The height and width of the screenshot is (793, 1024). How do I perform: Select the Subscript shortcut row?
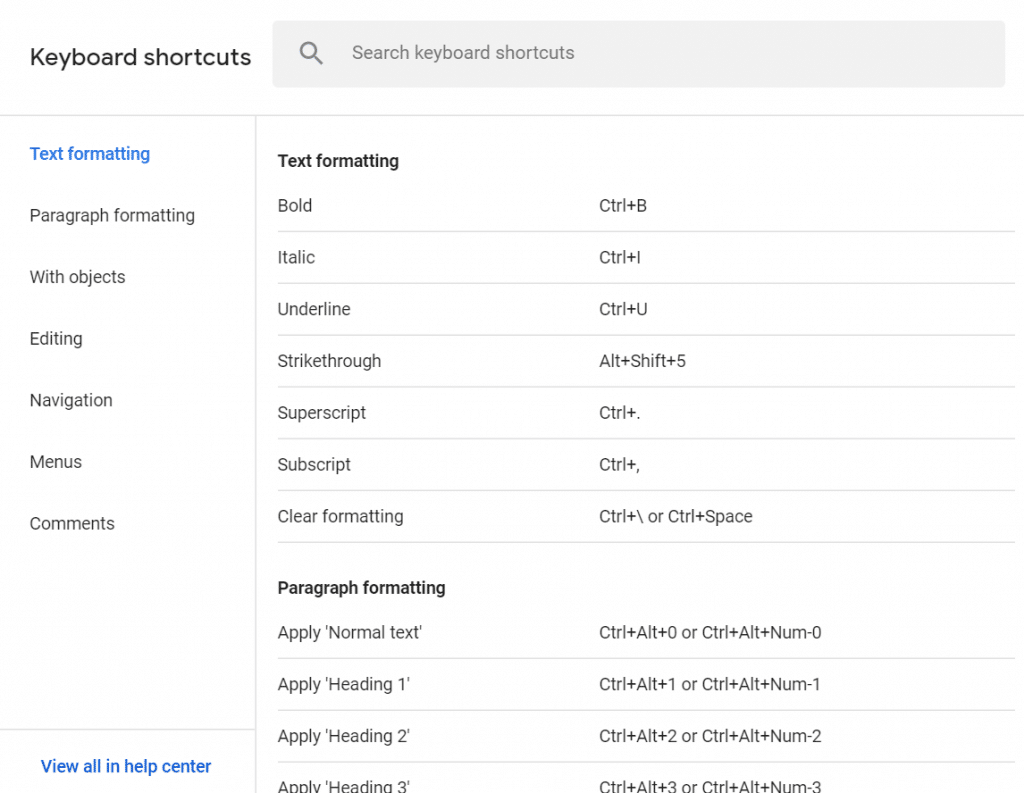click(645, 465)
